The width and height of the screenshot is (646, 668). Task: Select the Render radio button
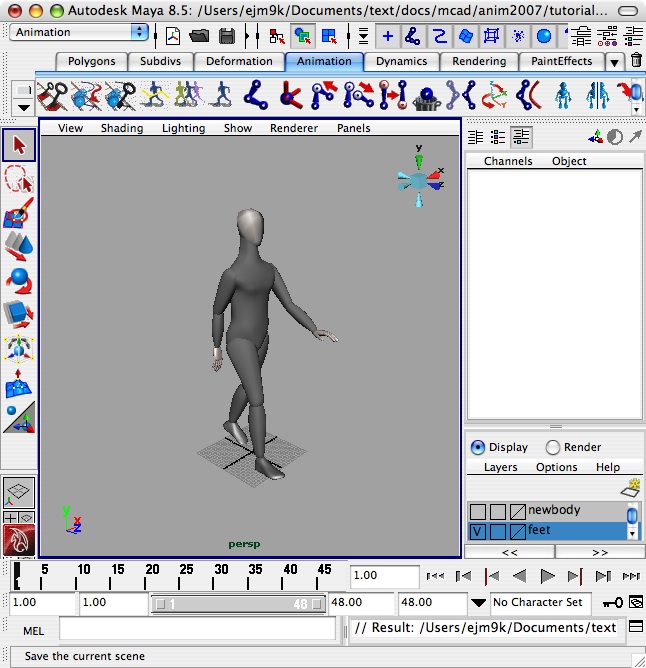coord(552,447)
